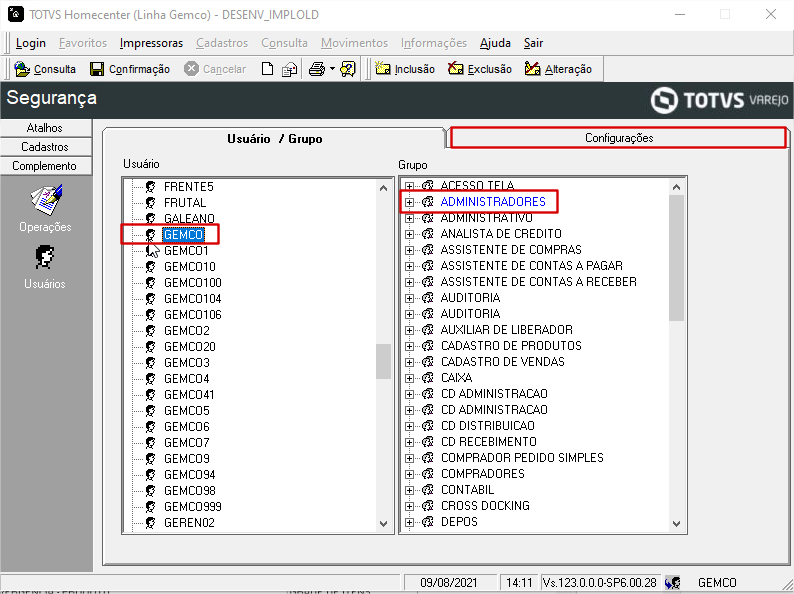Click the group icon beside CONTABIL

(428, 490)
